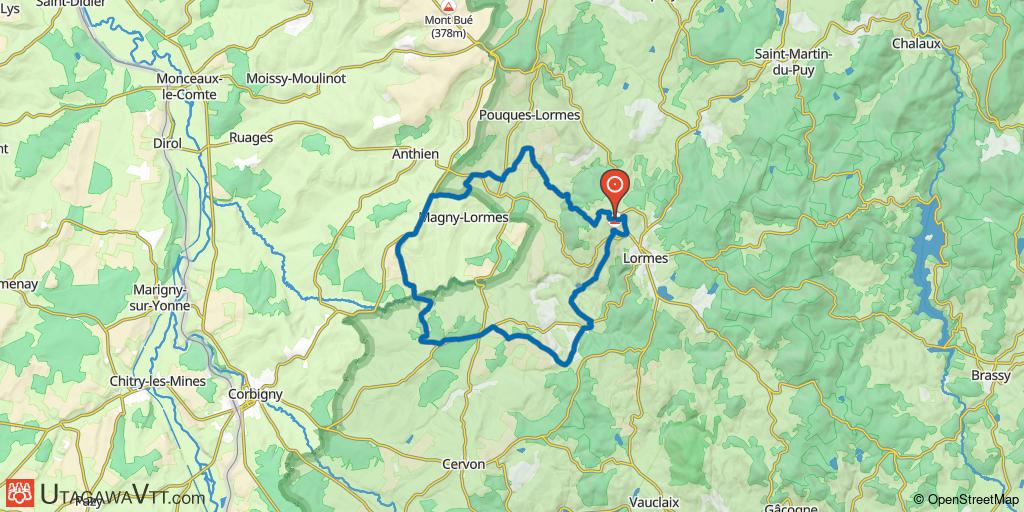Select the Lormes town label
1024x512 pixels.
tap(646, 258)
